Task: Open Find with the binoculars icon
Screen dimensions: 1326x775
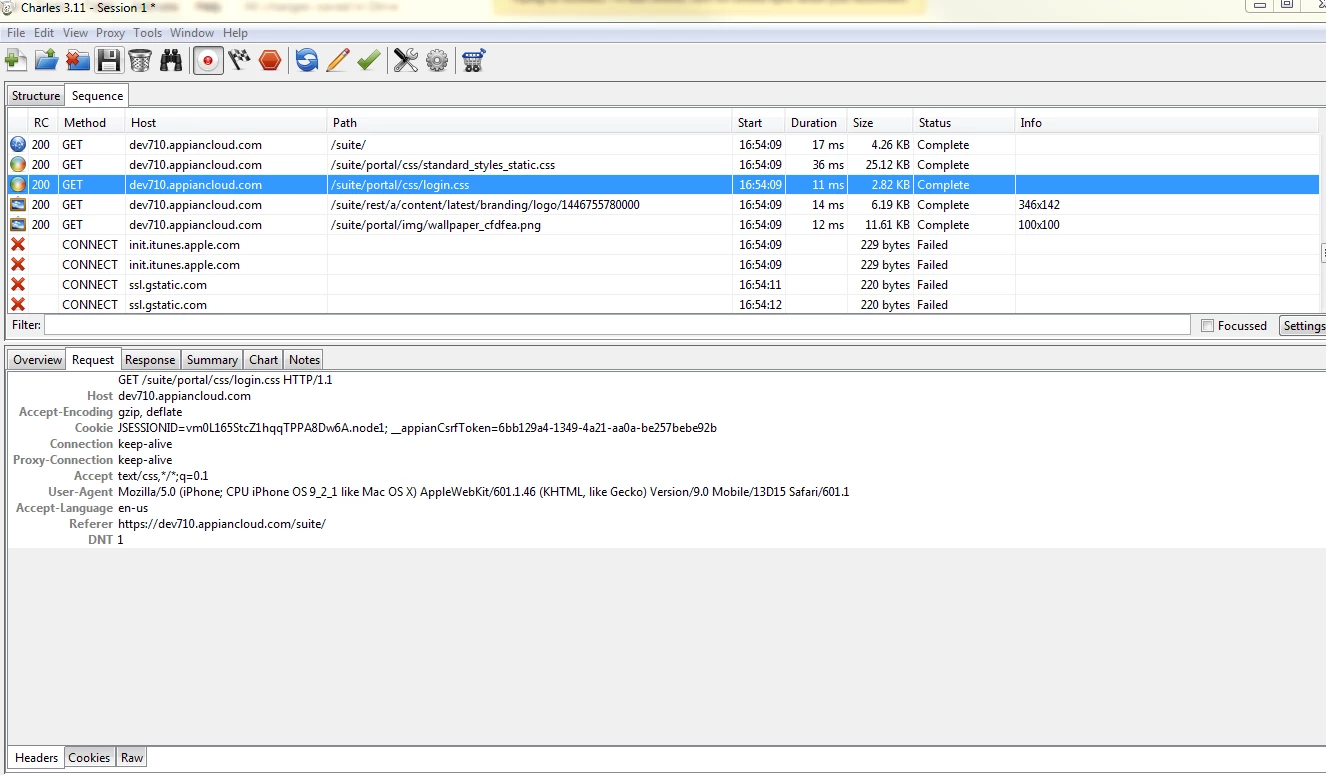Action: [x=171, y=60]
